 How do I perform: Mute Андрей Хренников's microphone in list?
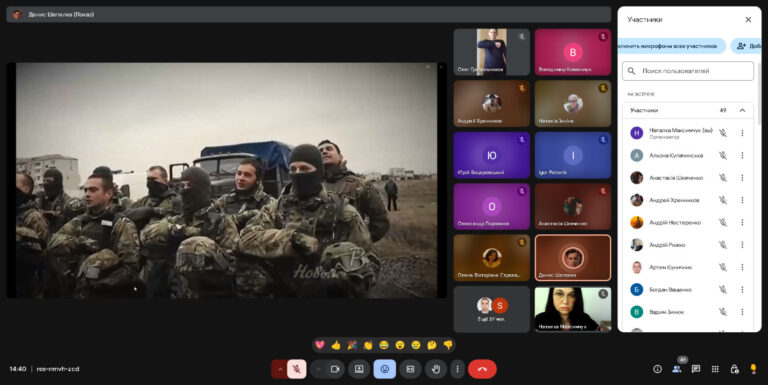722,200
